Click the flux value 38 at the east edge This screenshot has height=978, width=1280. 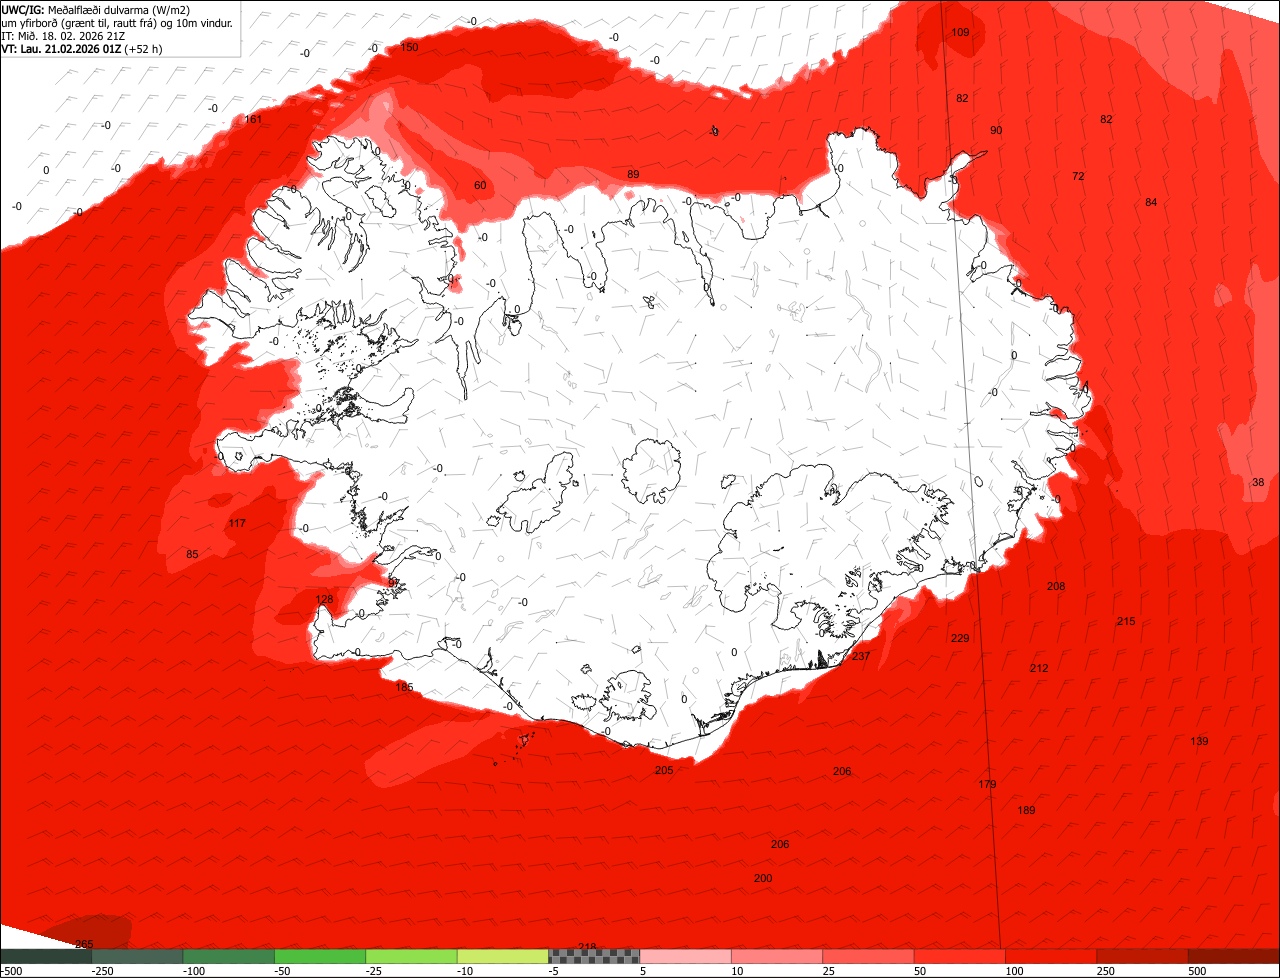point(1258,482)
